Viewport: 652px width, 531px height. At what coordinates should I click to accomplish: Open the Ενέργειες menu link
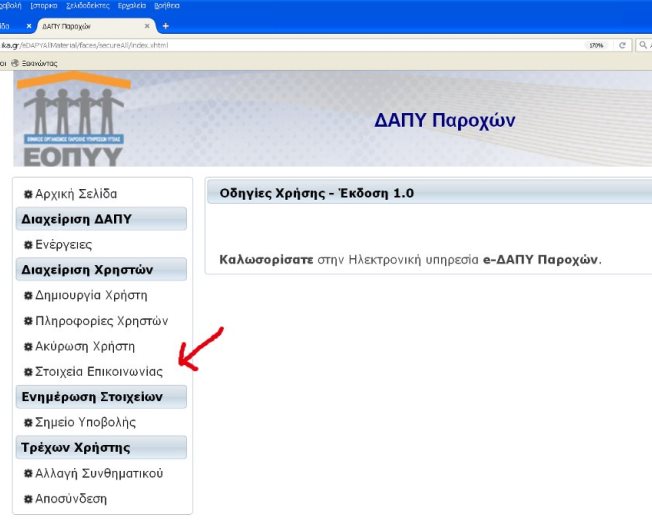(64, 245)
